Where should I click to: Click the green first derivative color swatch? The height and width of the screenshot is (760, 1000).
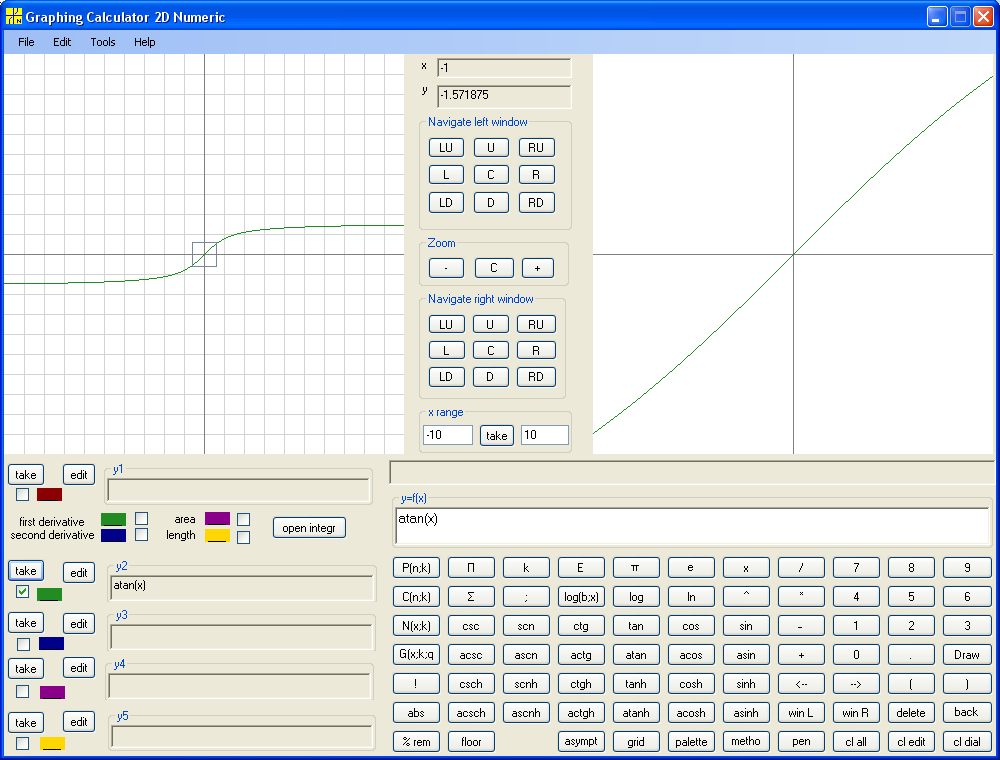pyautogui.click(x=114, y=519)
